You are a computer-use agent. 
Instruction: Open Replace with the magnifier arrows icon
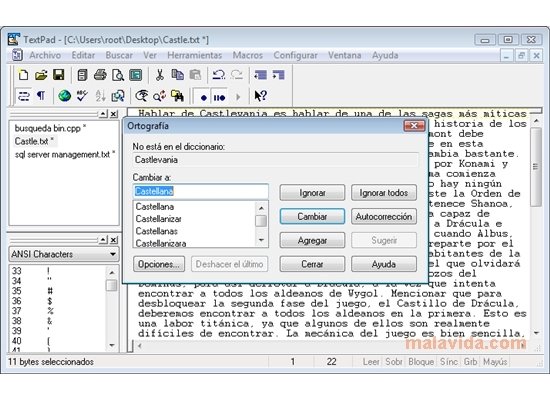click(160, 96)
